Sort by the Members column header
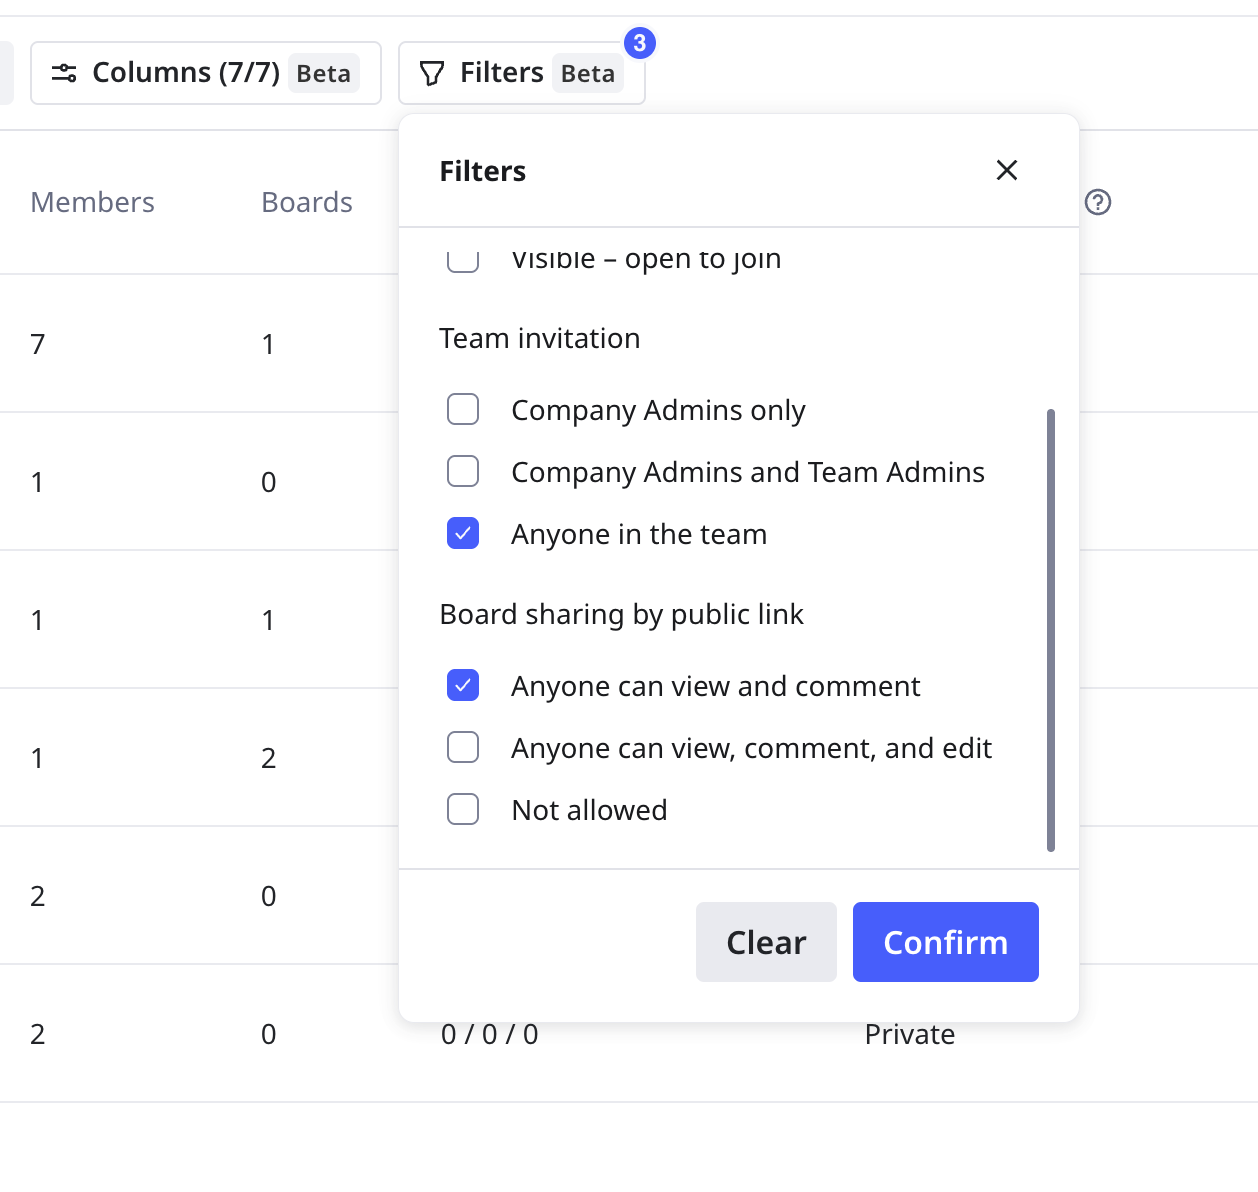 (x=92, y=202)
